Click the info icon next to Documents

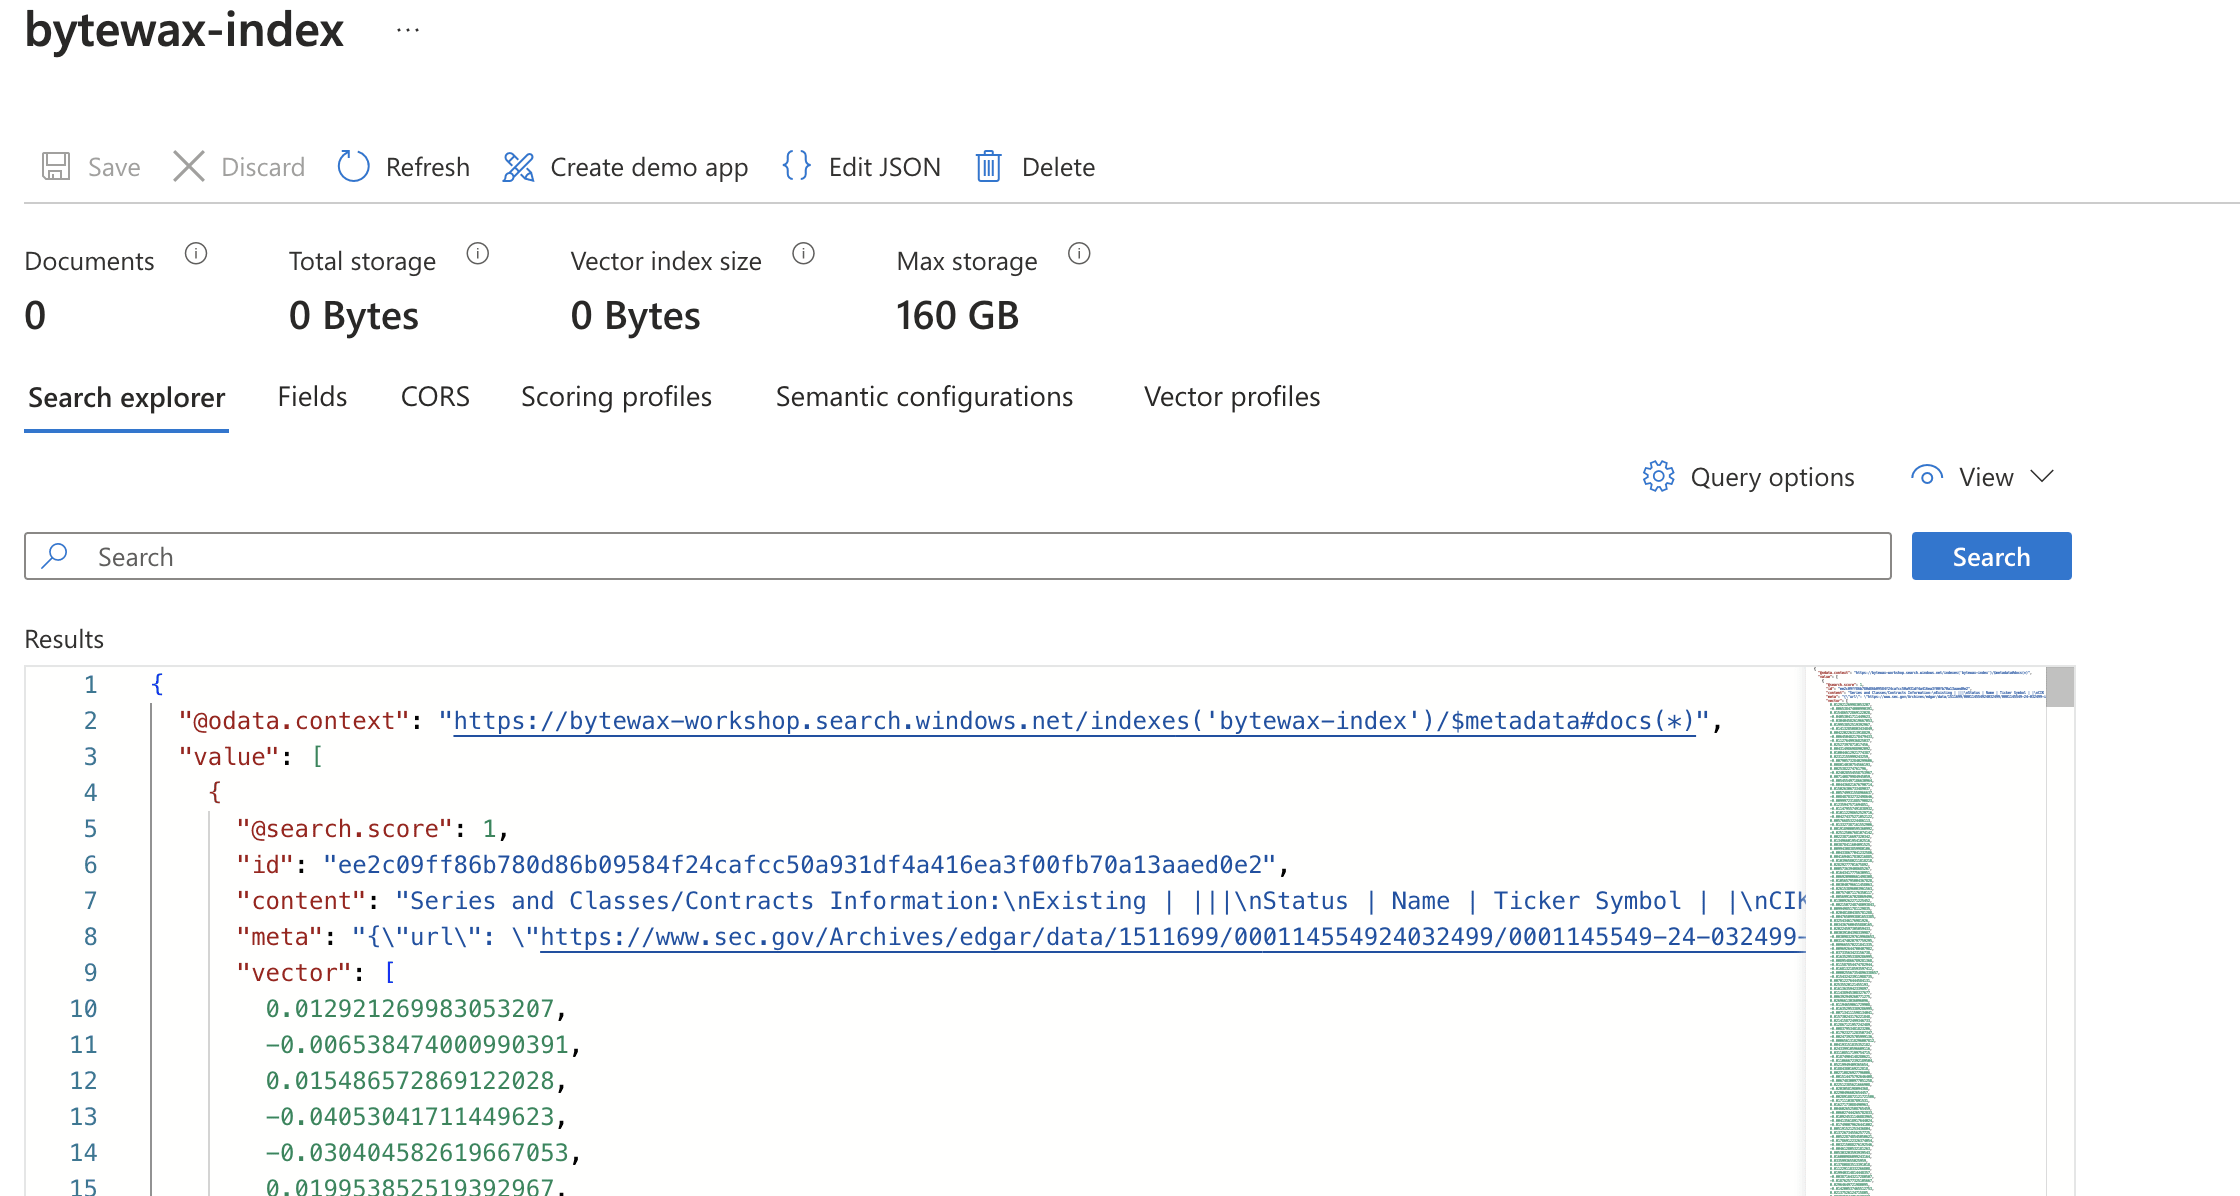tap(196, 254)
